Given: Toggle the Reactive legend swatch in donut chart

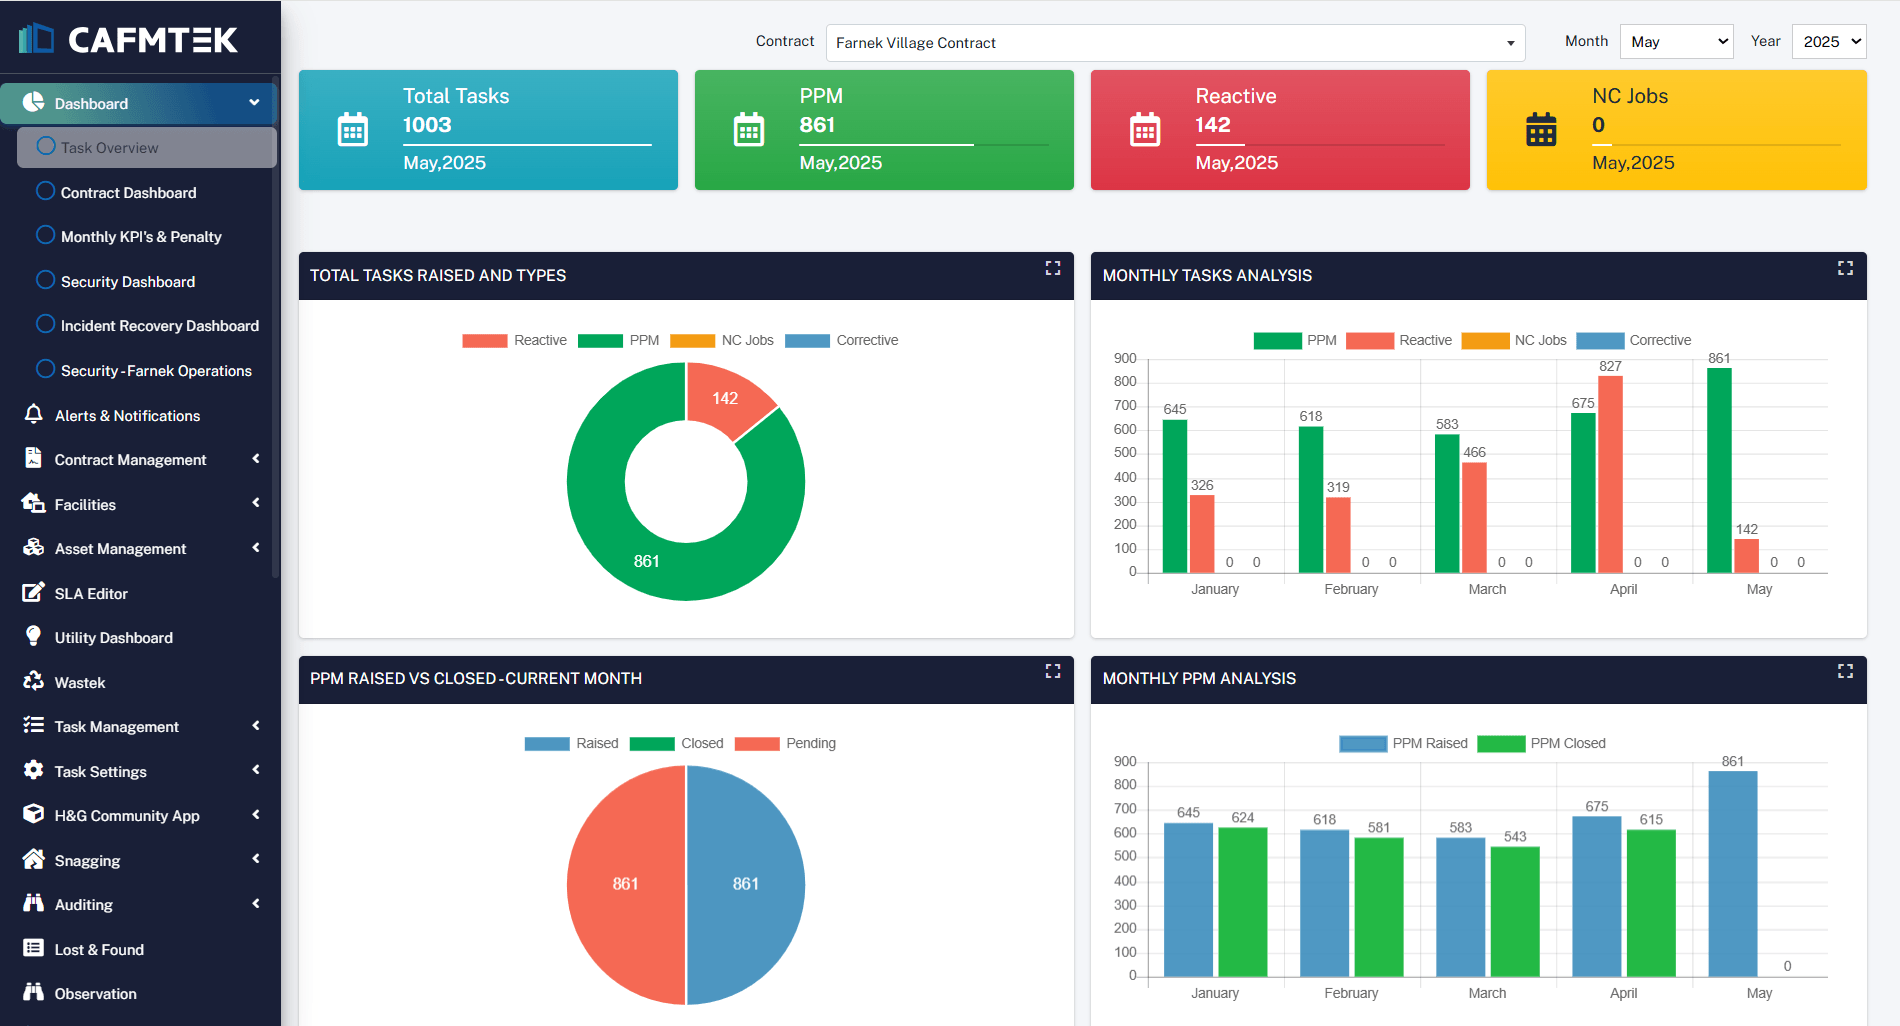Looking at the screenshot, I should click(x=484, y=341).
